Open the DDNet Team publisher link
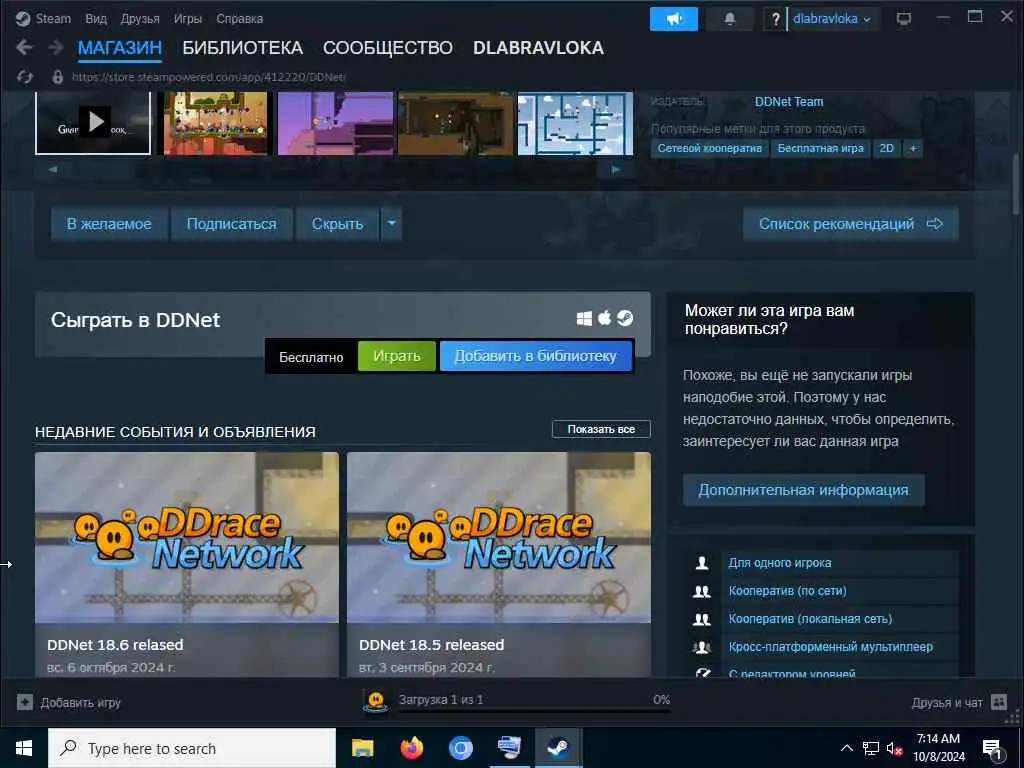 [x=789, y=102]
